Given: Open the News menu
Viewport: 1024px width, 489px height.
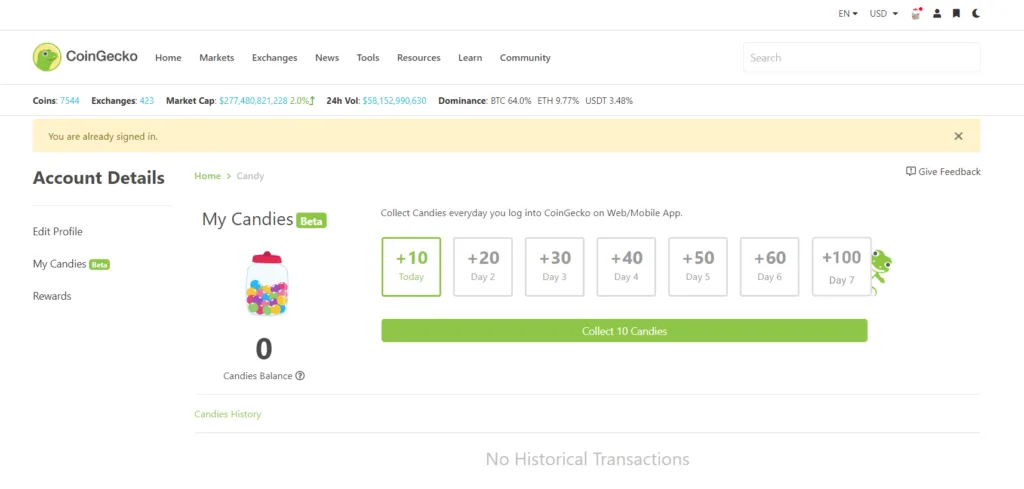Looking at the screenshot, I should tap(327, 58).
